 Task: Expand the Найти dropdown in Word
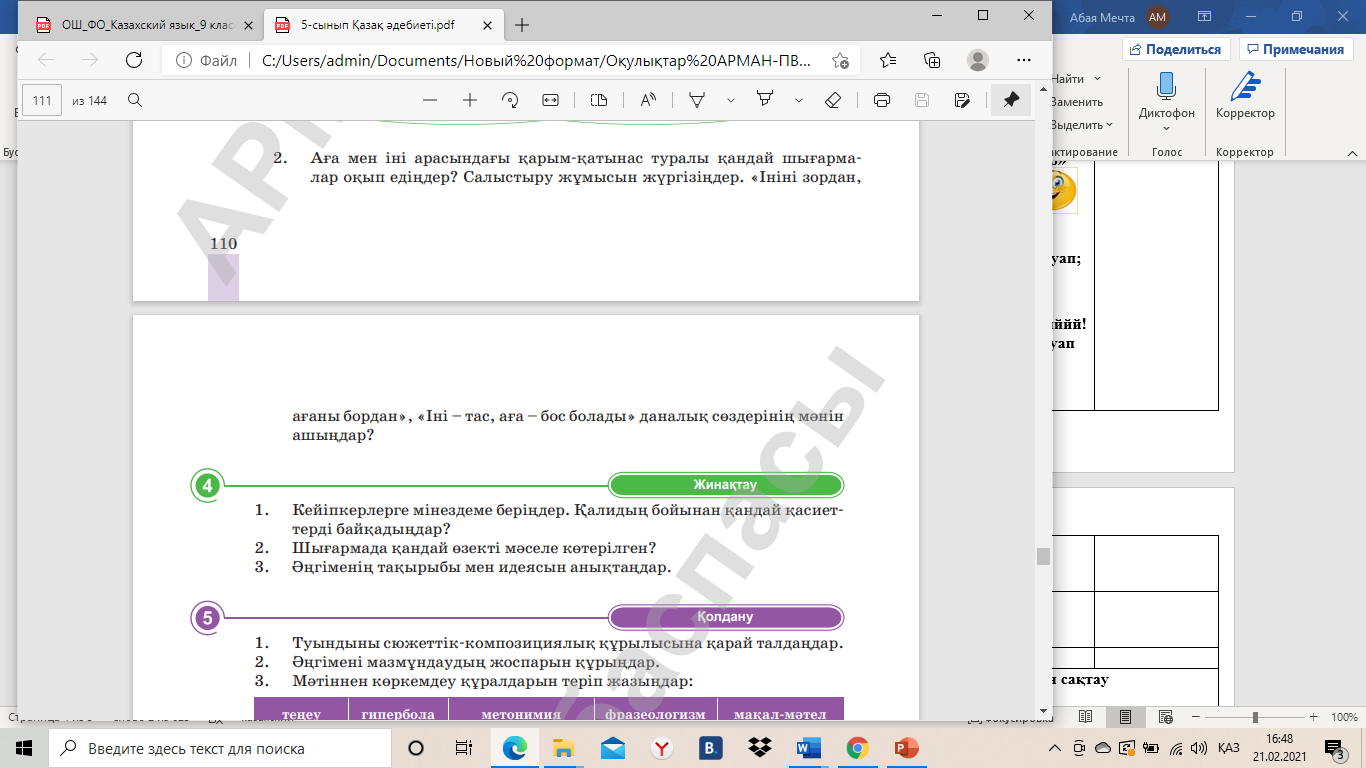pos(1097,79)
